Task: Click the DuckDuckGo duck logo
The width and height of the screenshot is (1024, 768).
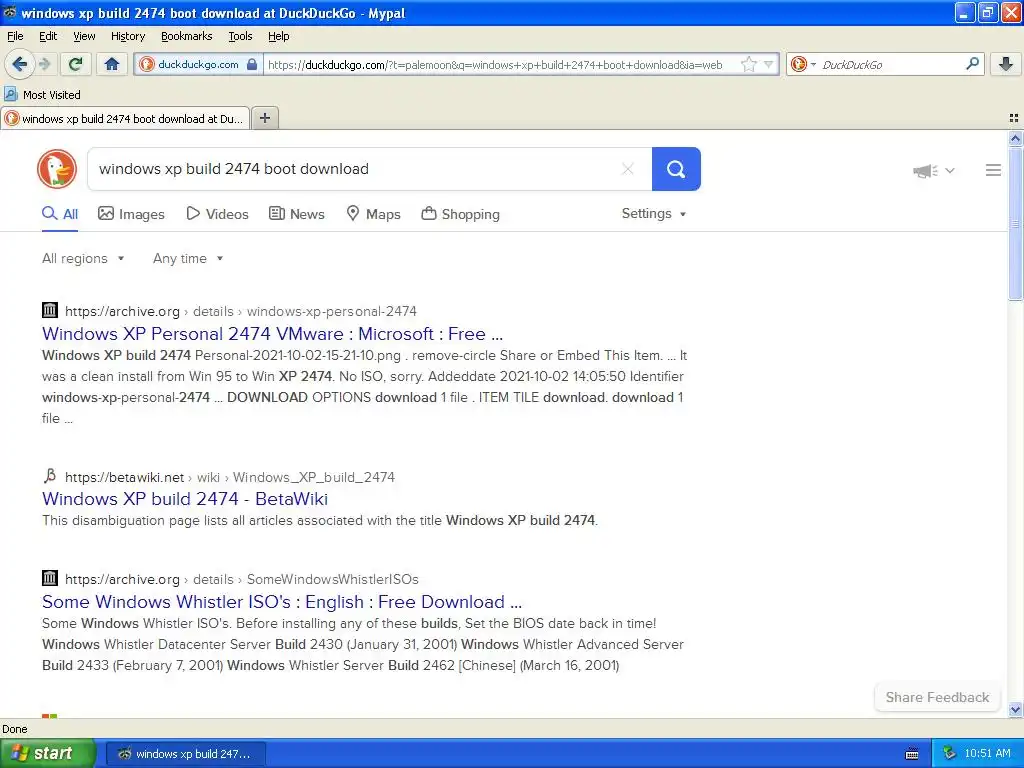Action: coord(57,169)
